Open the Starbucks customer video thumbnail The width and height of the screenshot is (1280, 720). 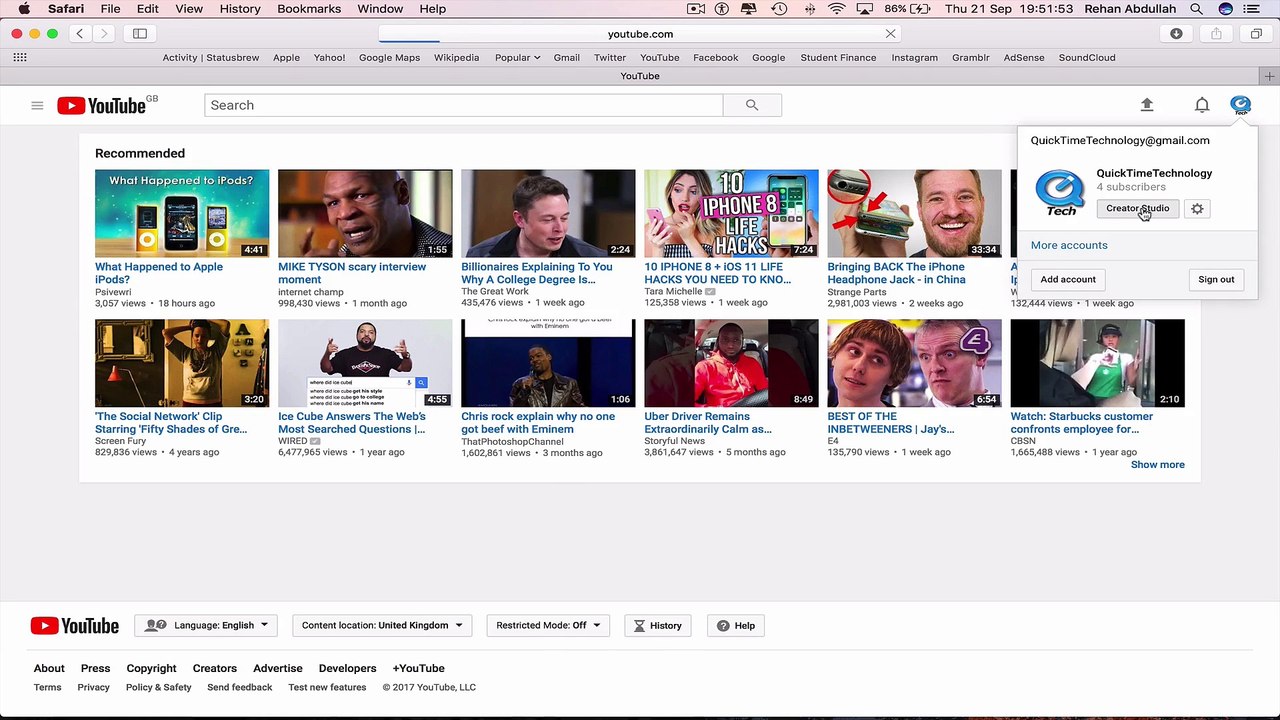click(x=1097, y=363)
